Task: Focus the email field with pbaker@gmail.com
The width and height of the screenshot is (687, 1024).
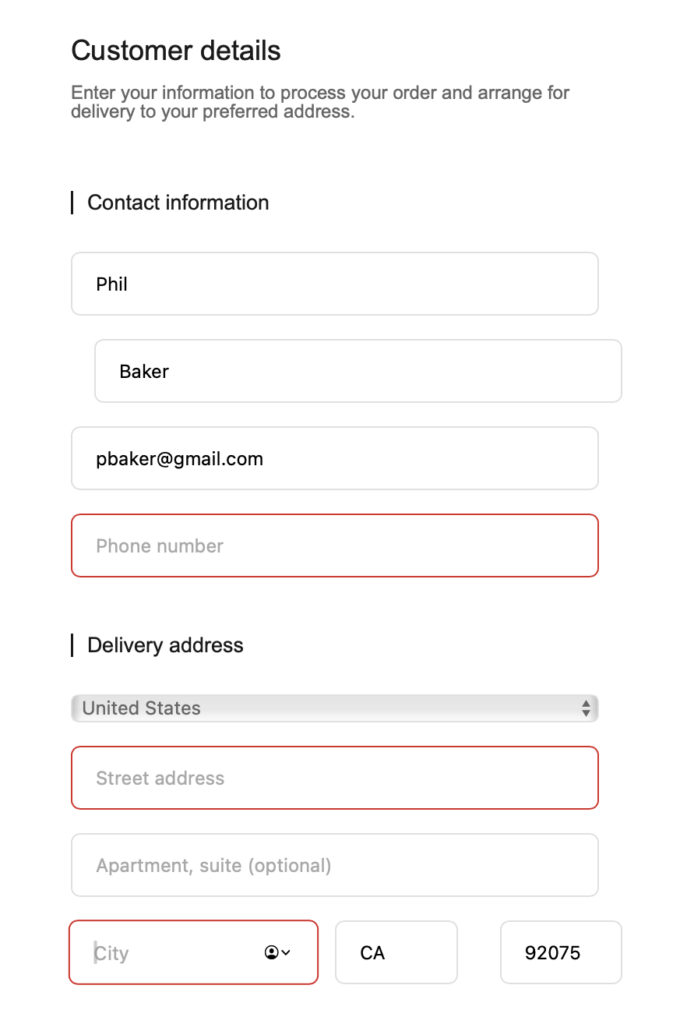Action: [x=334, y=459]
